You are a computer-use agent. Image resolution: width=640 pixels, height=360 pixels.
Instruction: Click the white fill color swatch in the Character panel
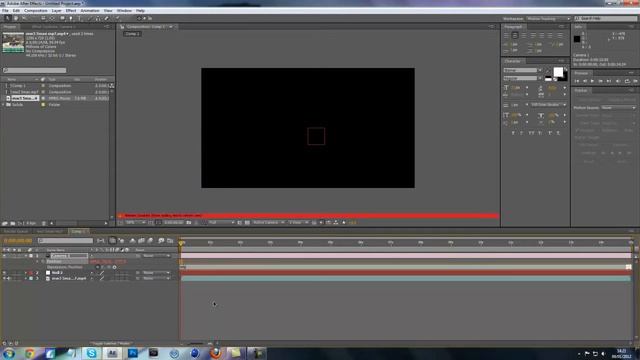coord(558,72)
